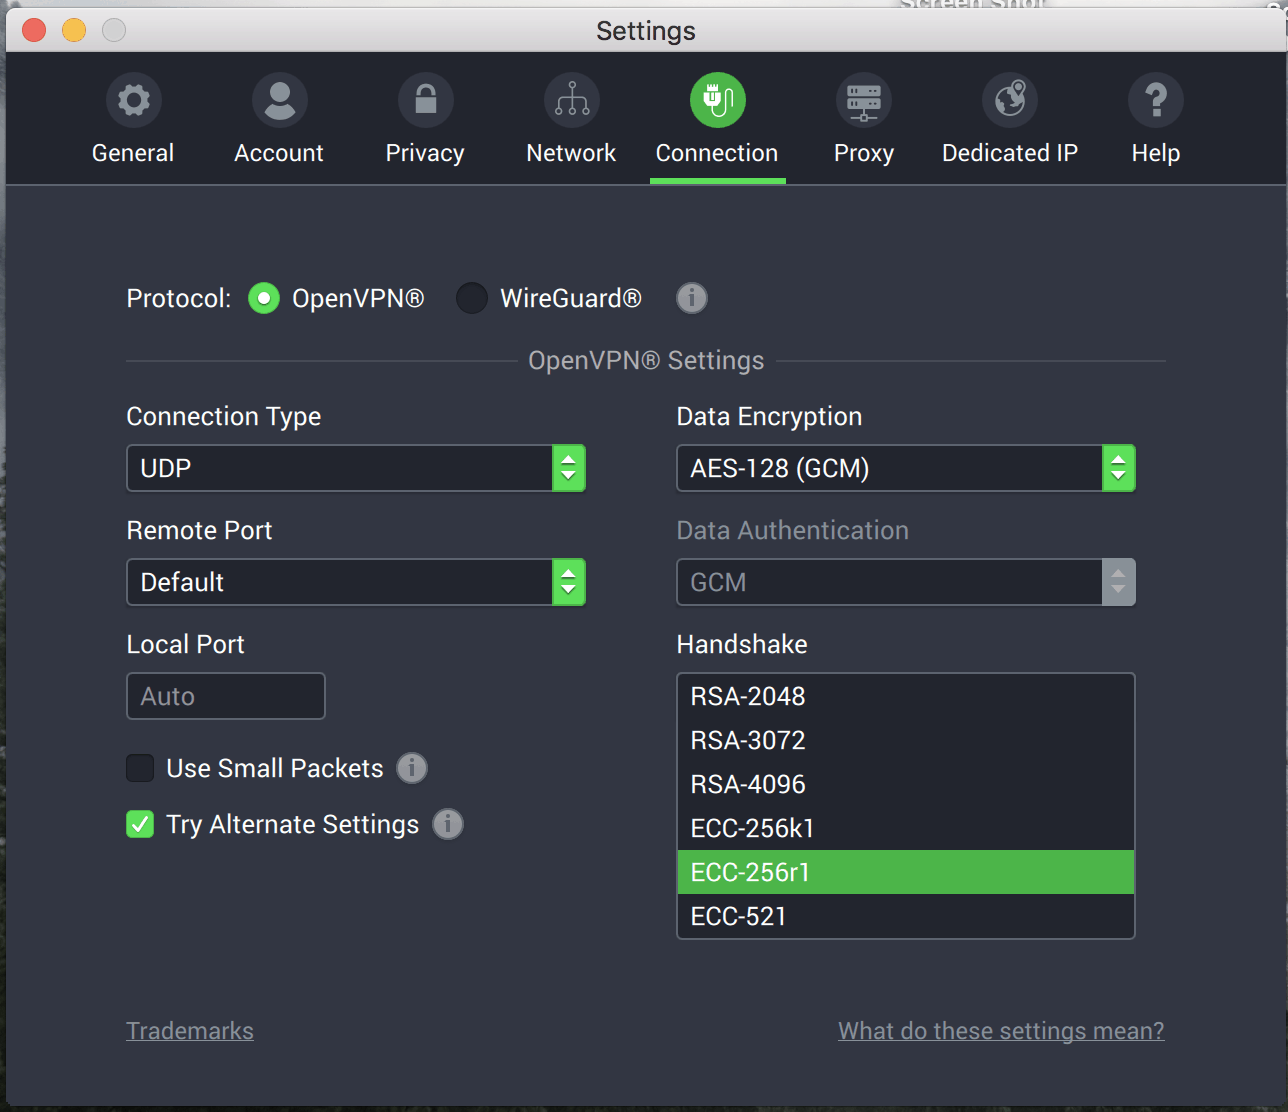Click the Help tab label

1156,153
